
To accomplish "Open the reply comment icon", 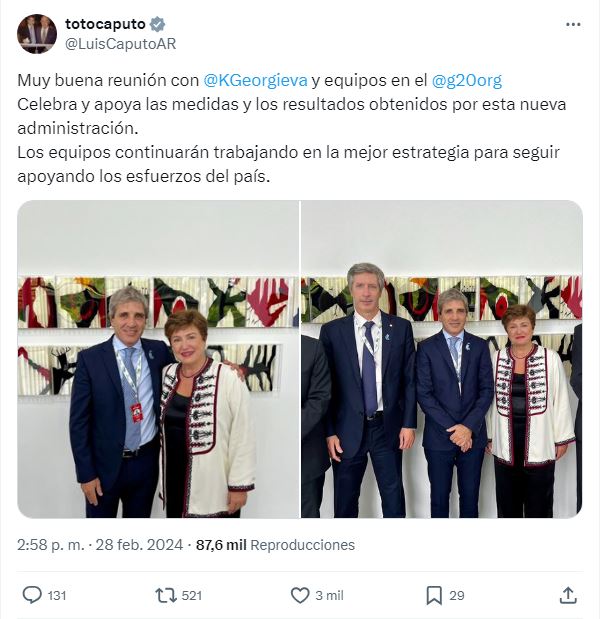I will tap(32, 595).
